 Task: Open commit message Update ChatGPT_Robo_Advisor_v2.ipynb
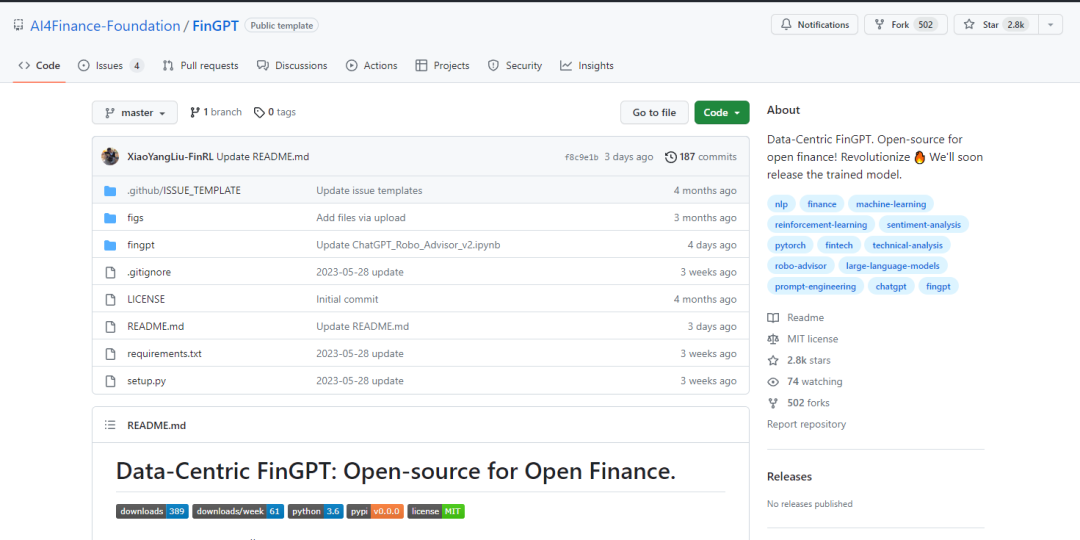(x=408, y=245)
